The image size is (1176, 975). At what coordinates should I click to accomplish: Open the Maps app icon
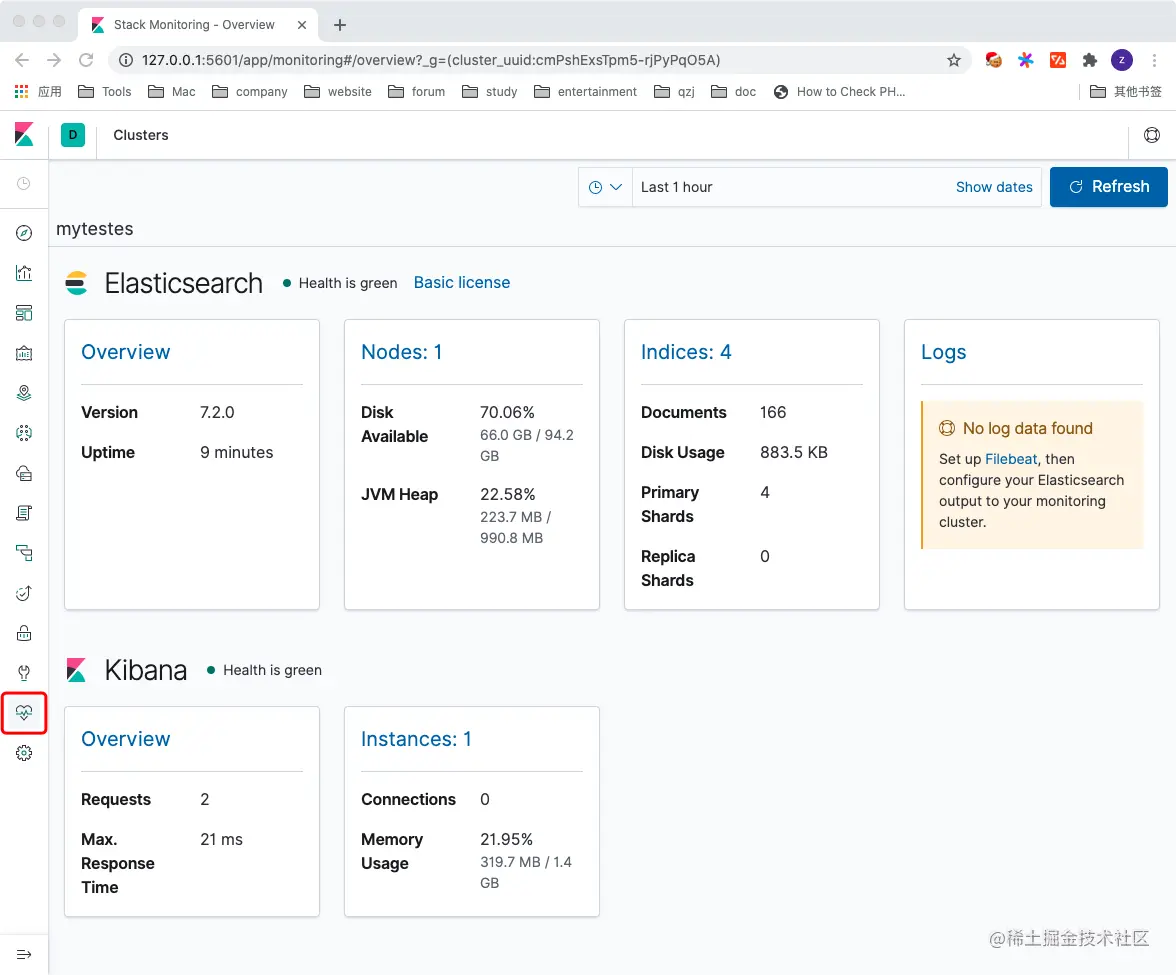click(x=24, y=392)
